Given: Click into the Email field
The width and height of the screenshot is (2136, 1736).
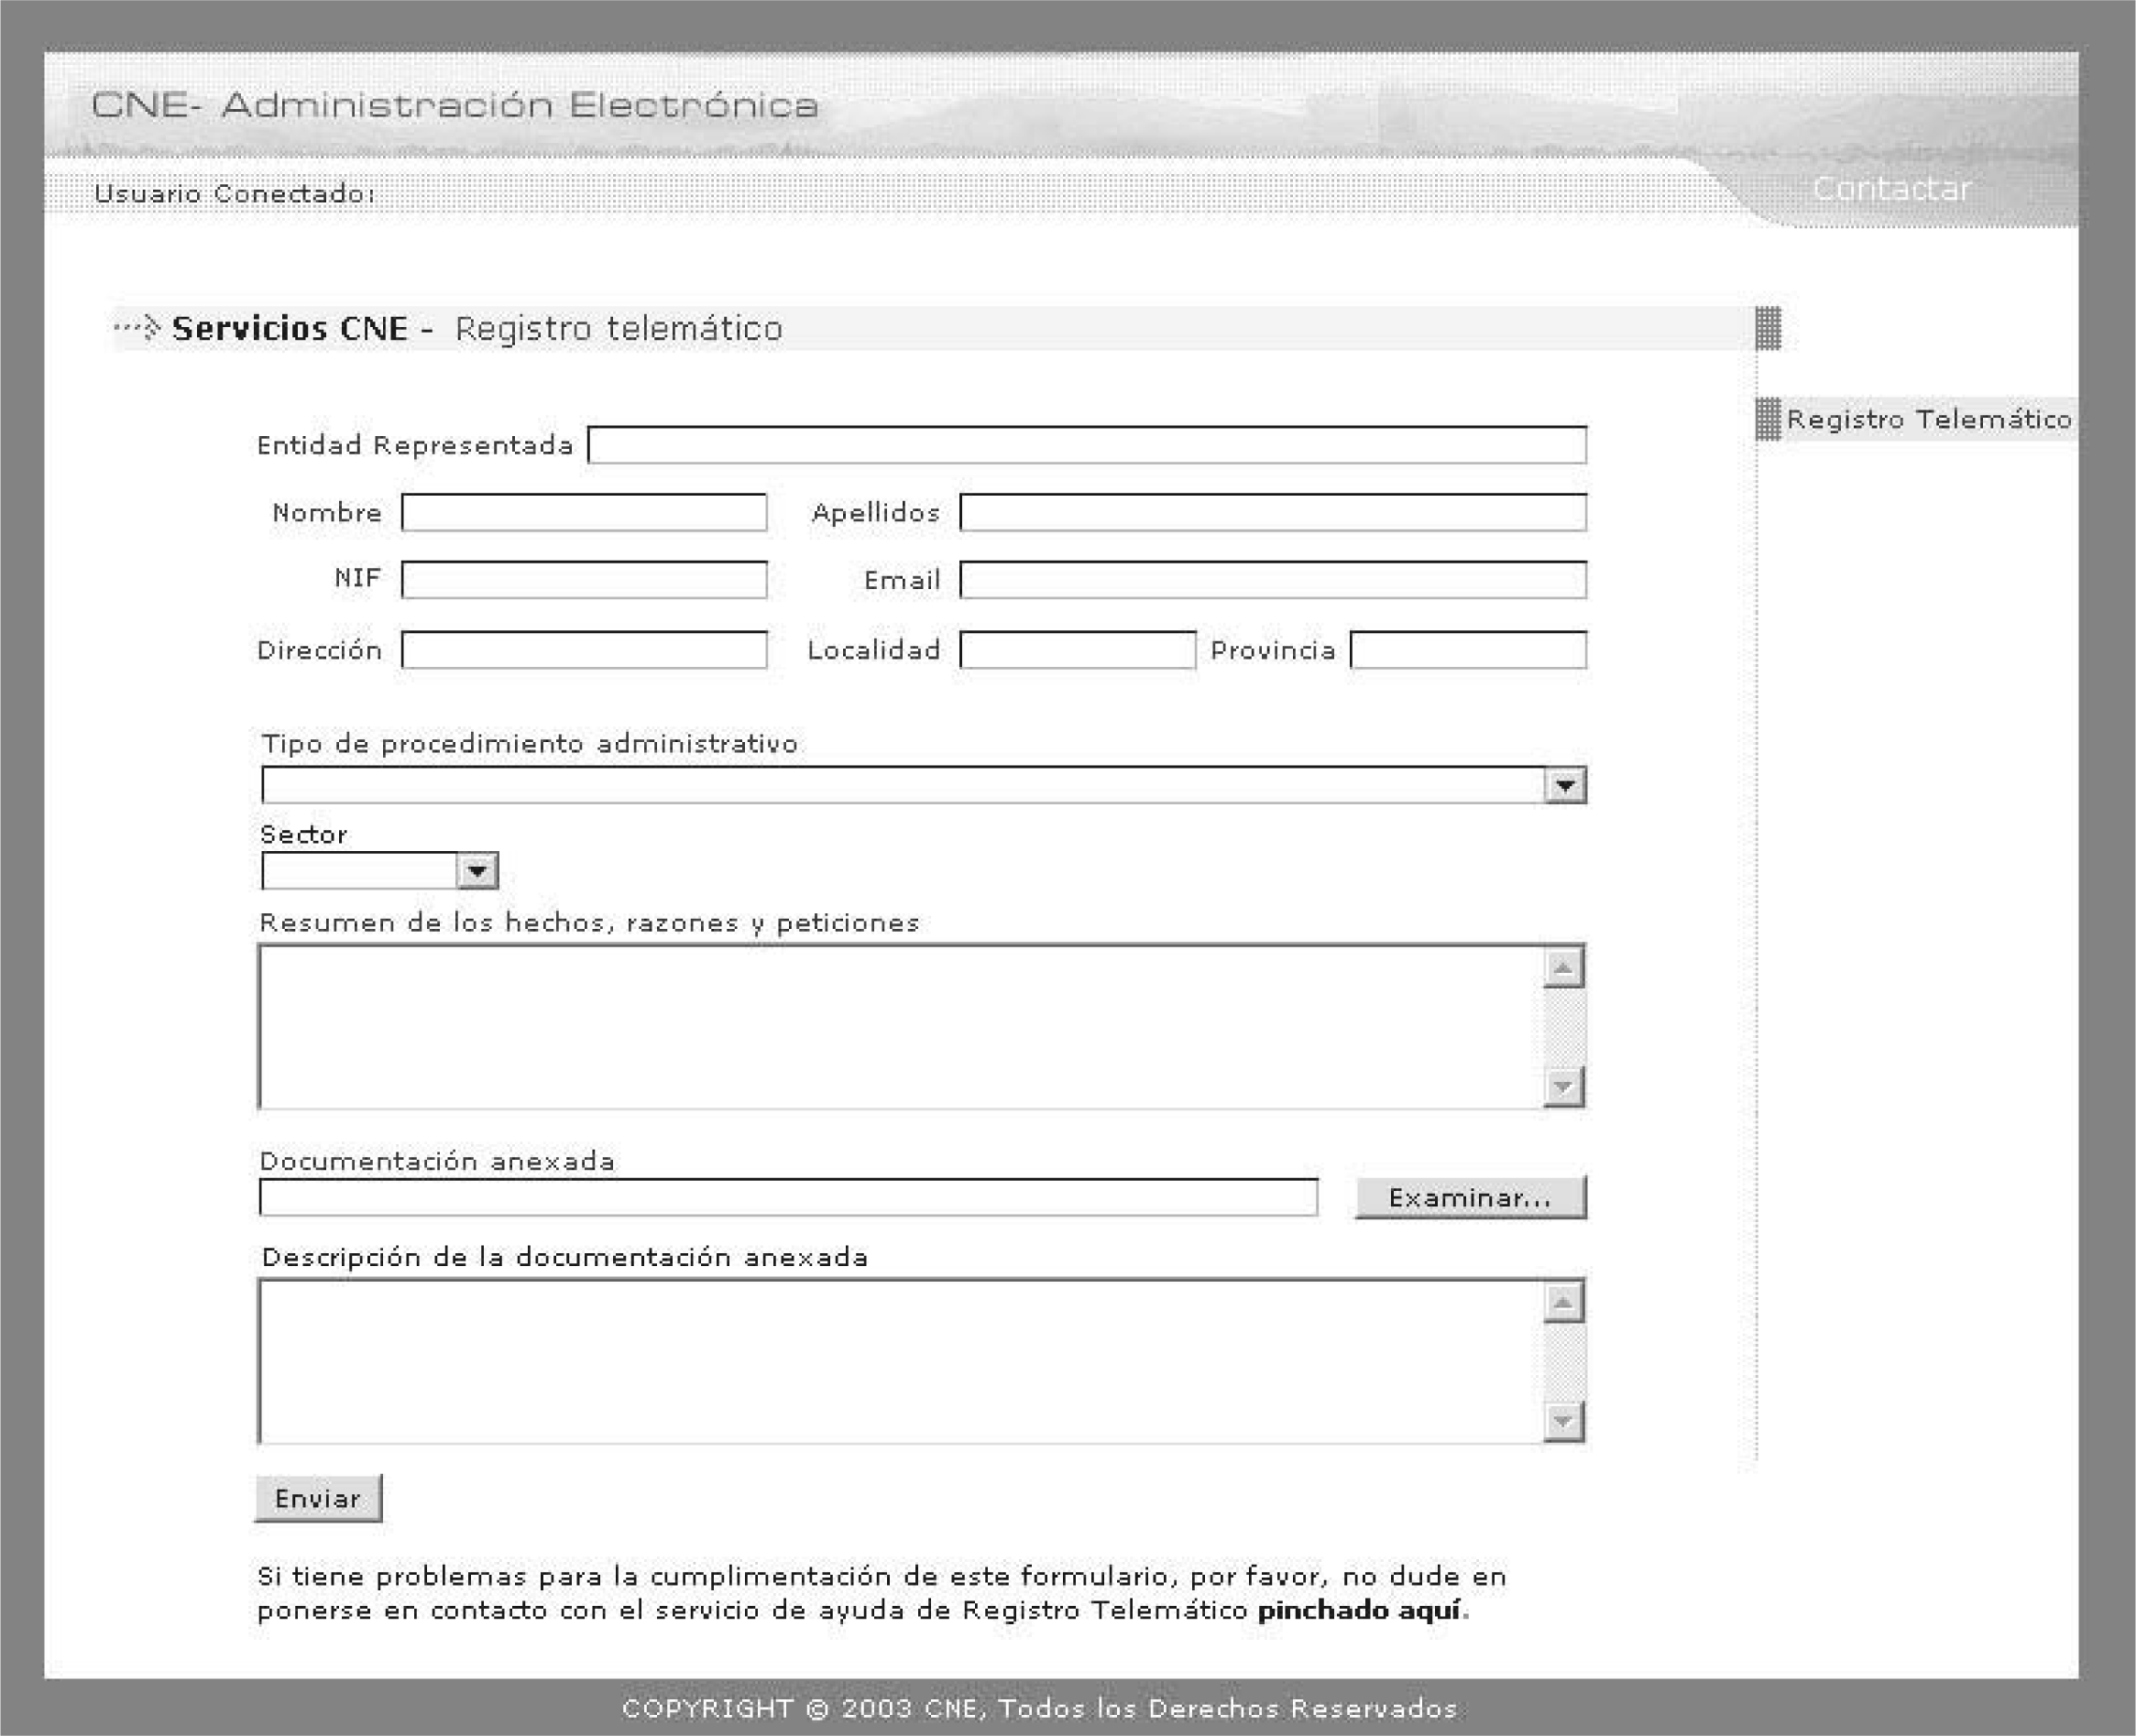Looking at the screenshot, I should tap(1273, 579).
